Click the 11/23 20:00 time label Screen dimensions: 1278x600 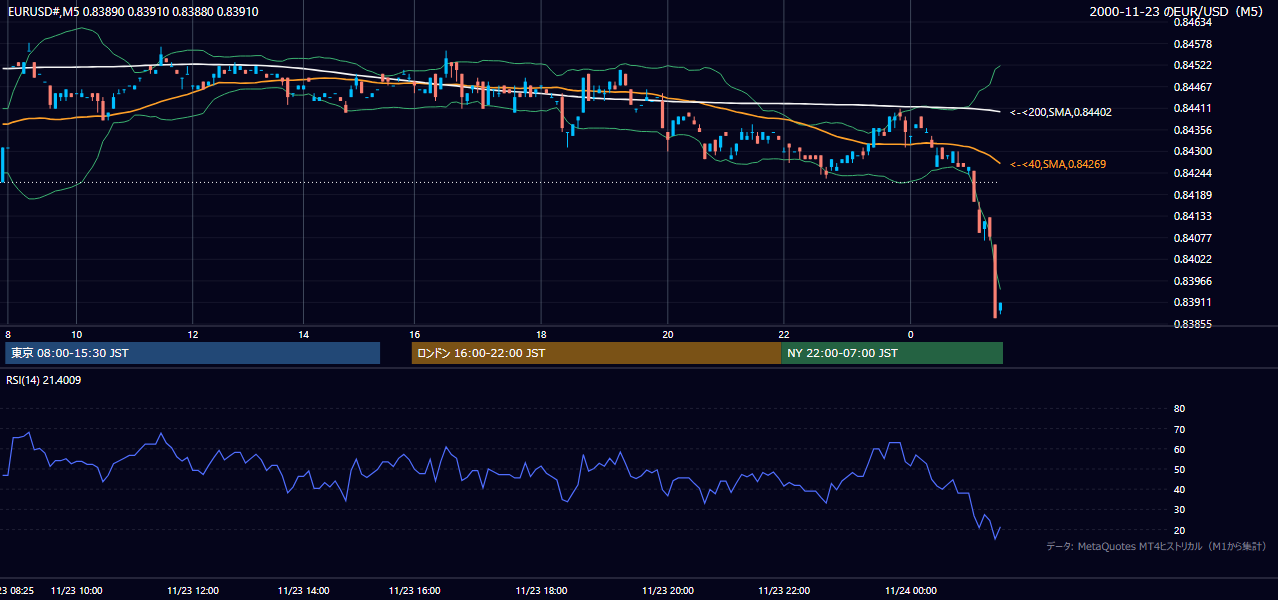[x=669, y=591]
